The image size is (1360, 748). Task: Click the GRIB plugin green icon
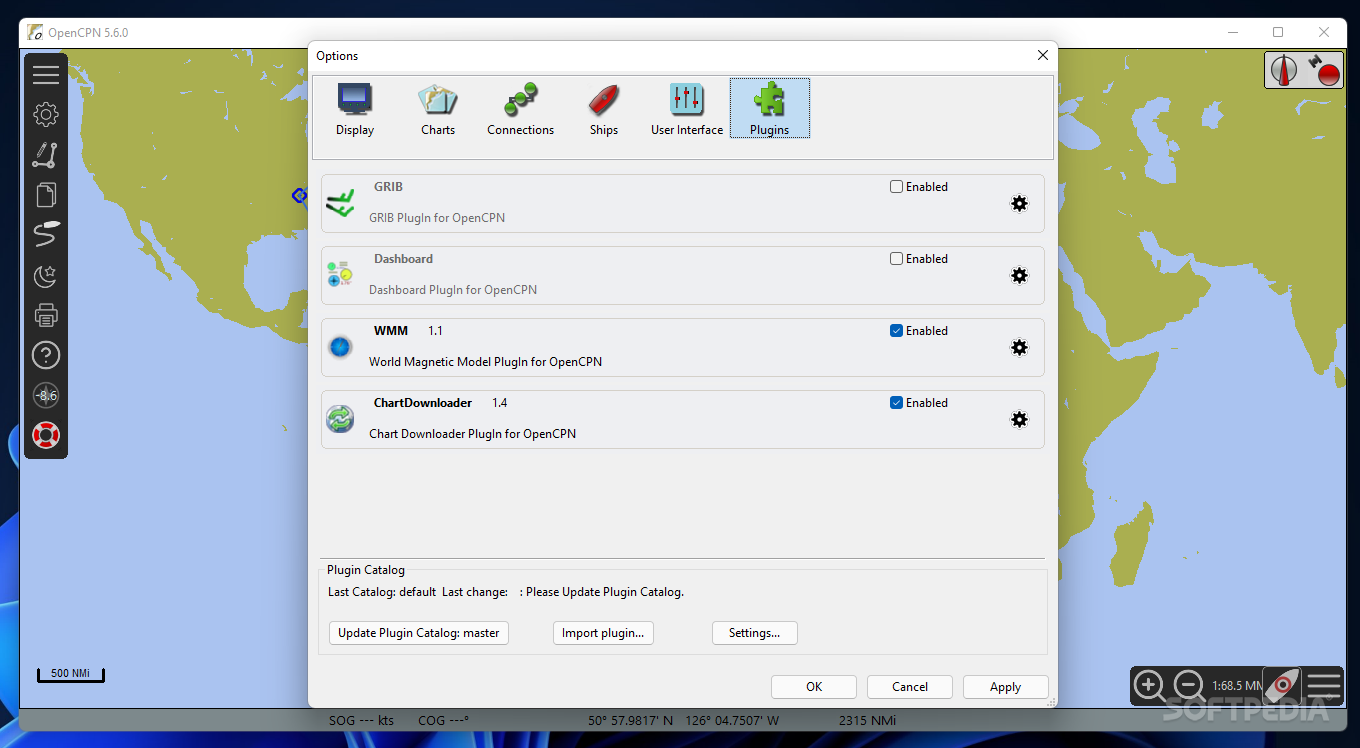340,203
